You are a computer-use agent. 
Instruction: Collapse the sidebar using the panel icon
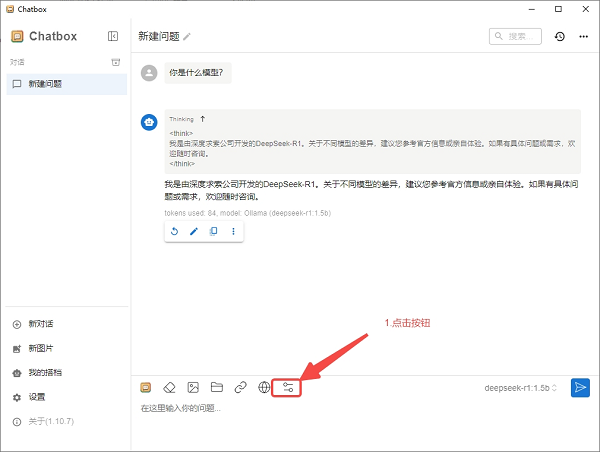tap(113, 36)
